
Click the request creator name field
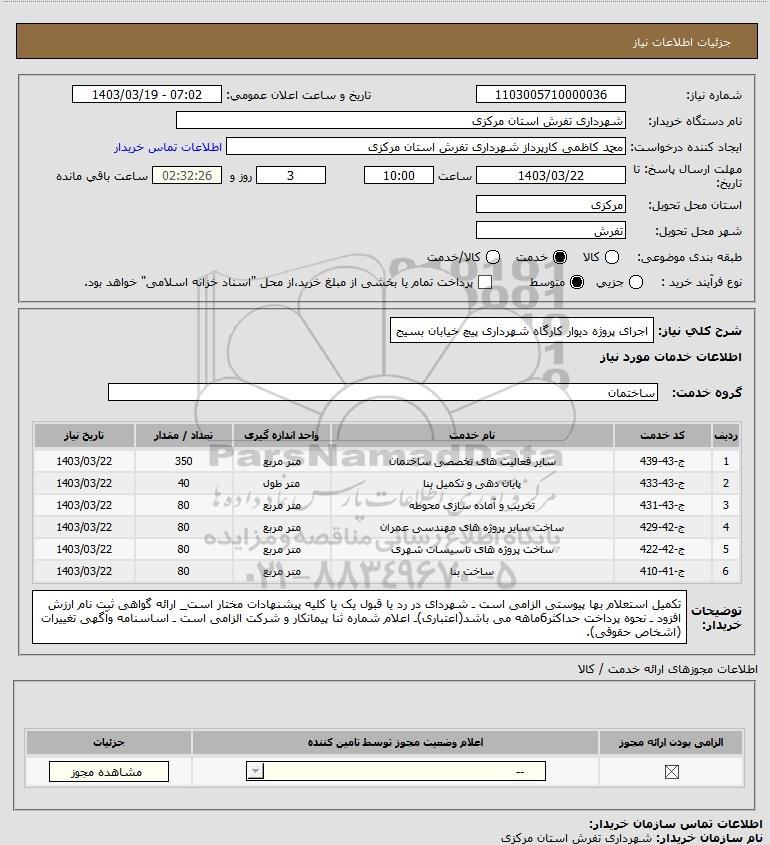click(x=426, y=147)
